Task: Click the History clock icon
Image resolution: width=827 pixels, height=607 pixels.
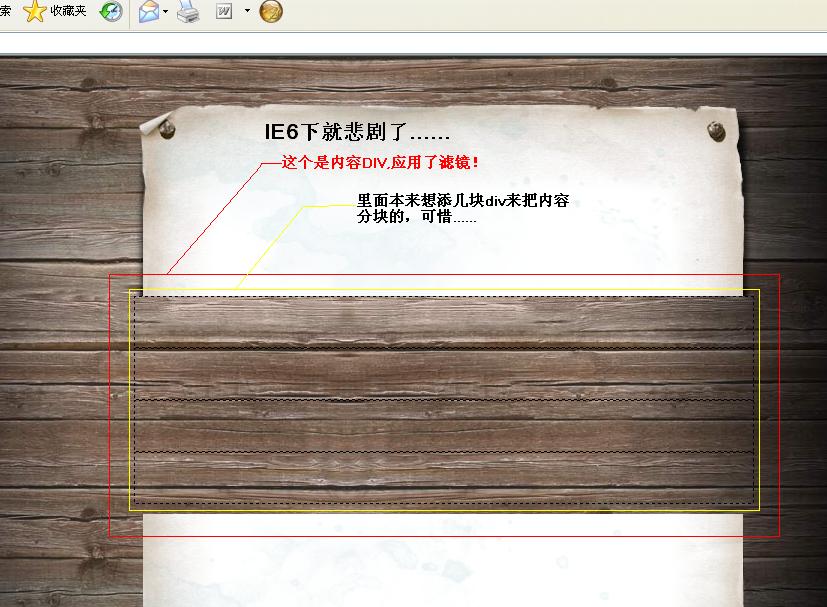Action: [x=111, y=11]
